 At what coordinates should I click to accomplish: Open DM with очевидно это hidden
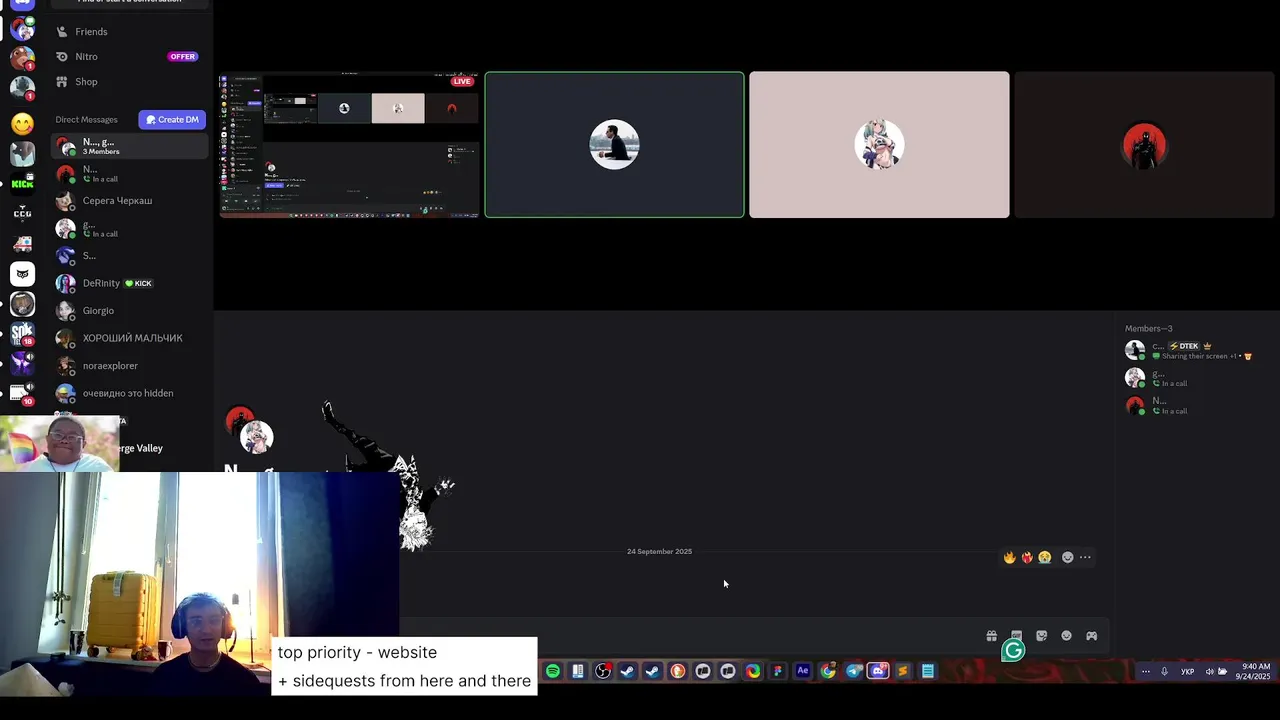[130, 393]
